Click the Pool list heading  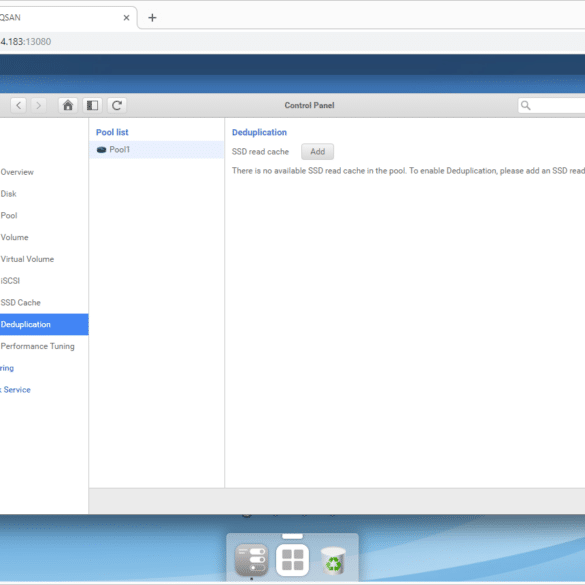112,132
